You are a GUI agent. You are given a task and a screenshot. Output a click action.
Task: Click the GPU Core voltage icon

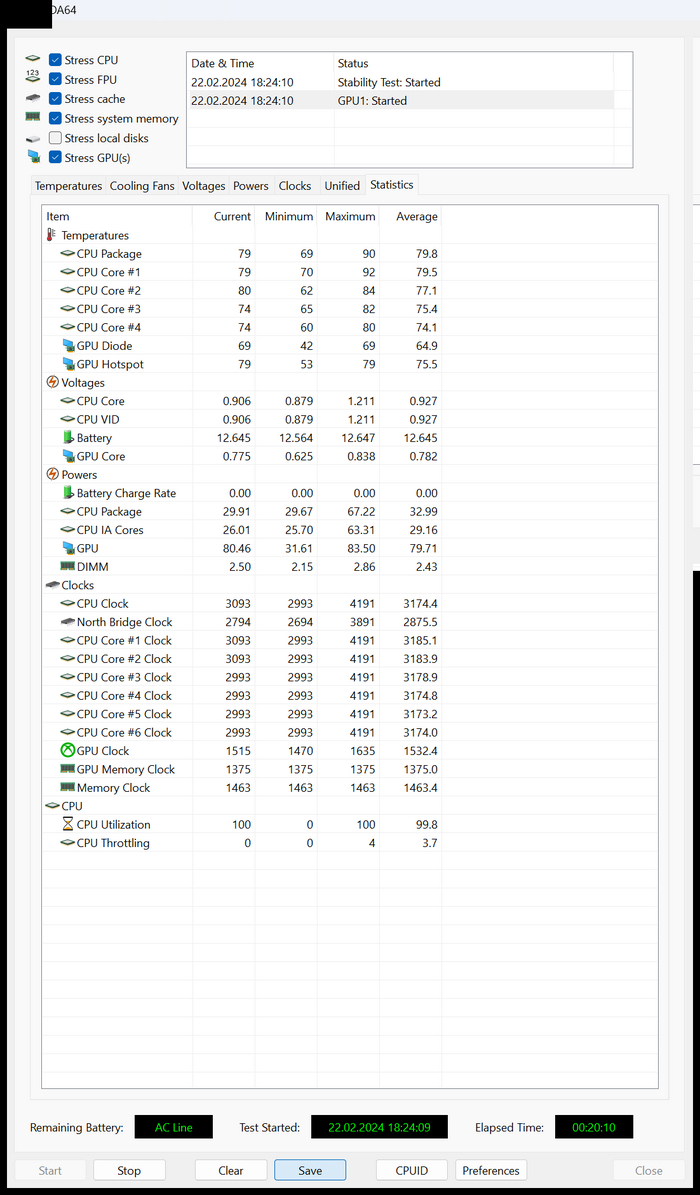click(x=68, y=457)
